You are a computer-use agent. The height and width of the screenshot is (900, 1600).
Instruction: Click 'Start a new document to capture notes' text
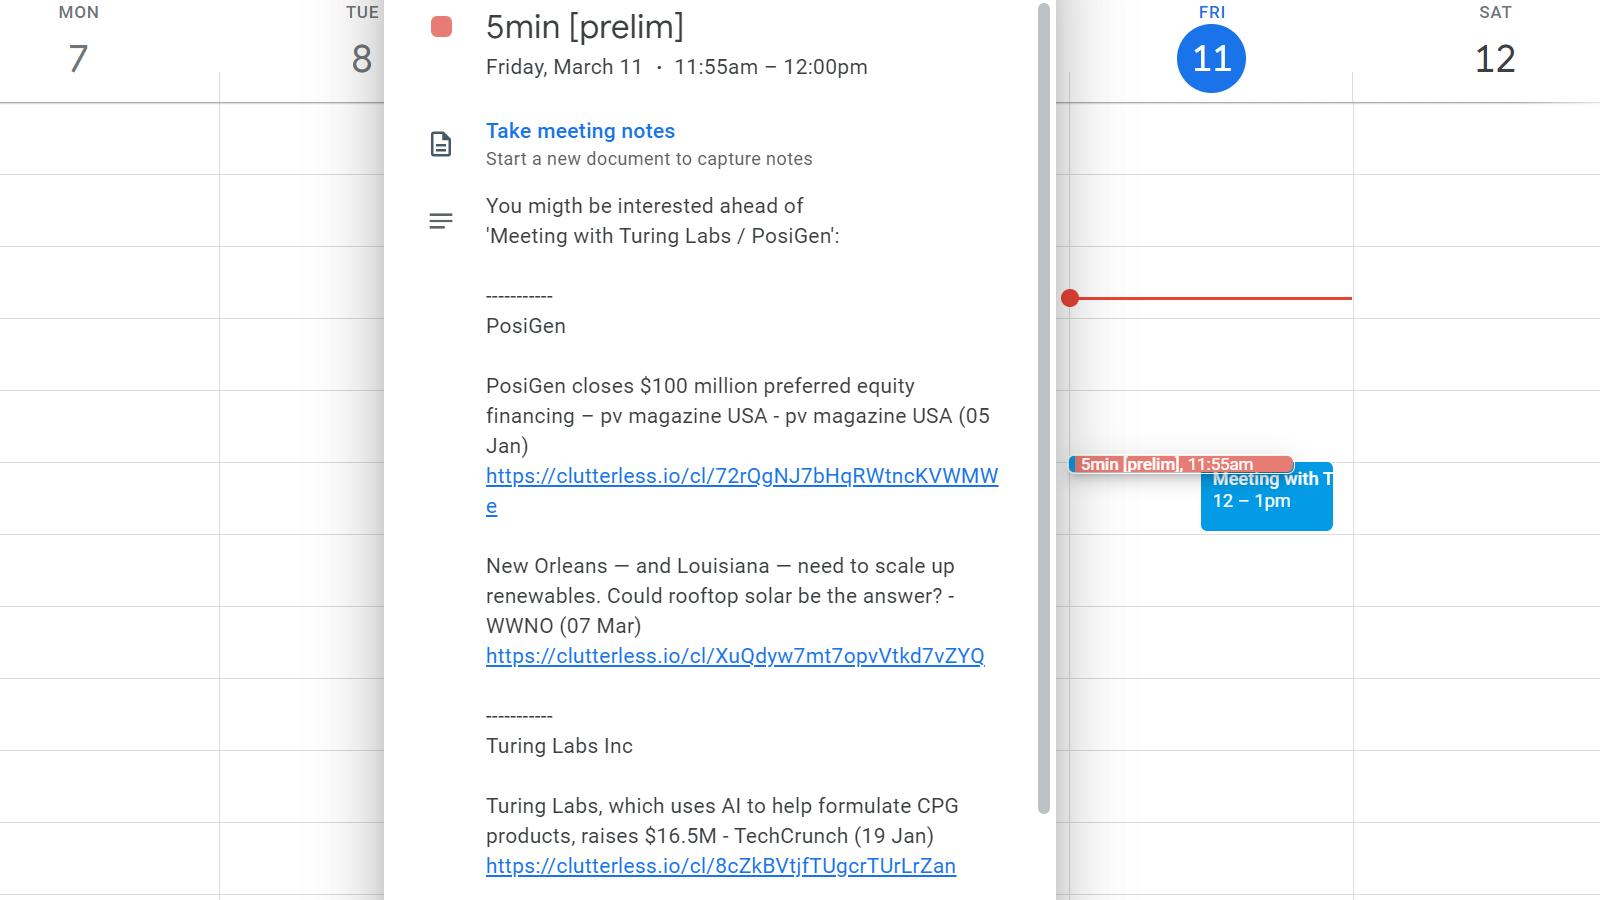(649, 159)
